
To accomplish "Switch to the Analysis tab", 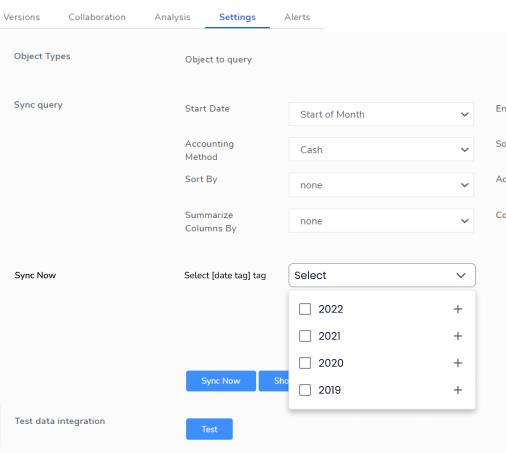I will tap(172, 17).
